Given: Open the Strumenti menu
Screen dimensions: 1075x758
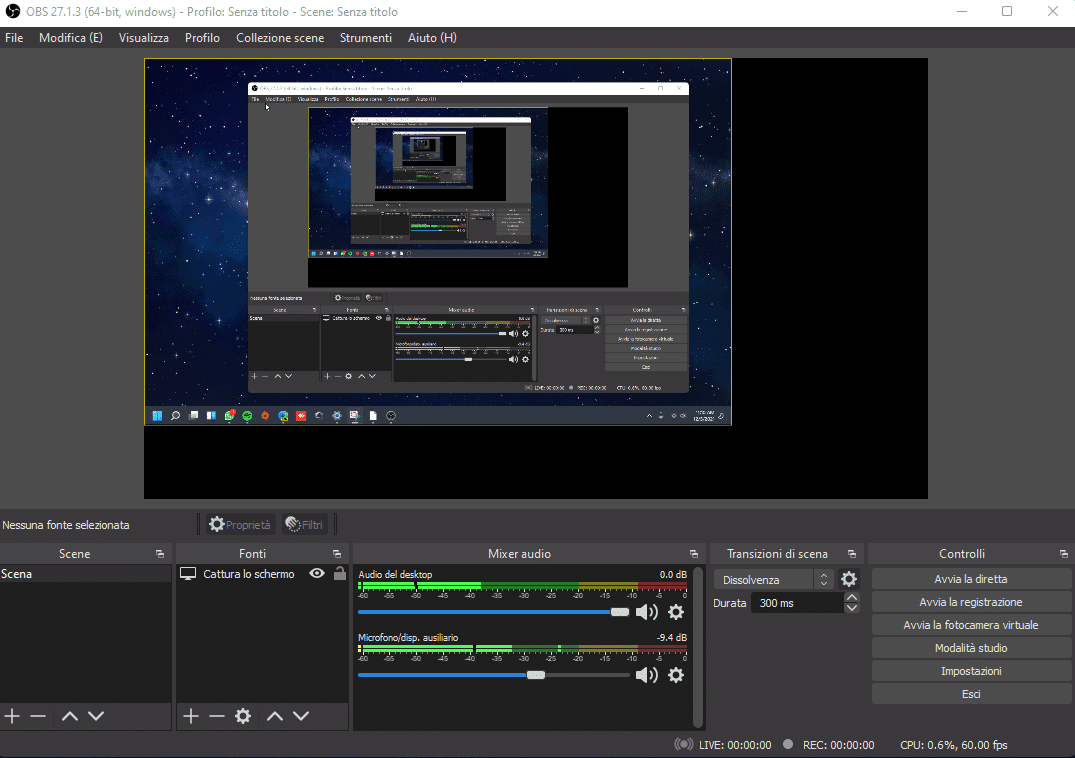Looking at the screenshot, I should tap(365, 38).
